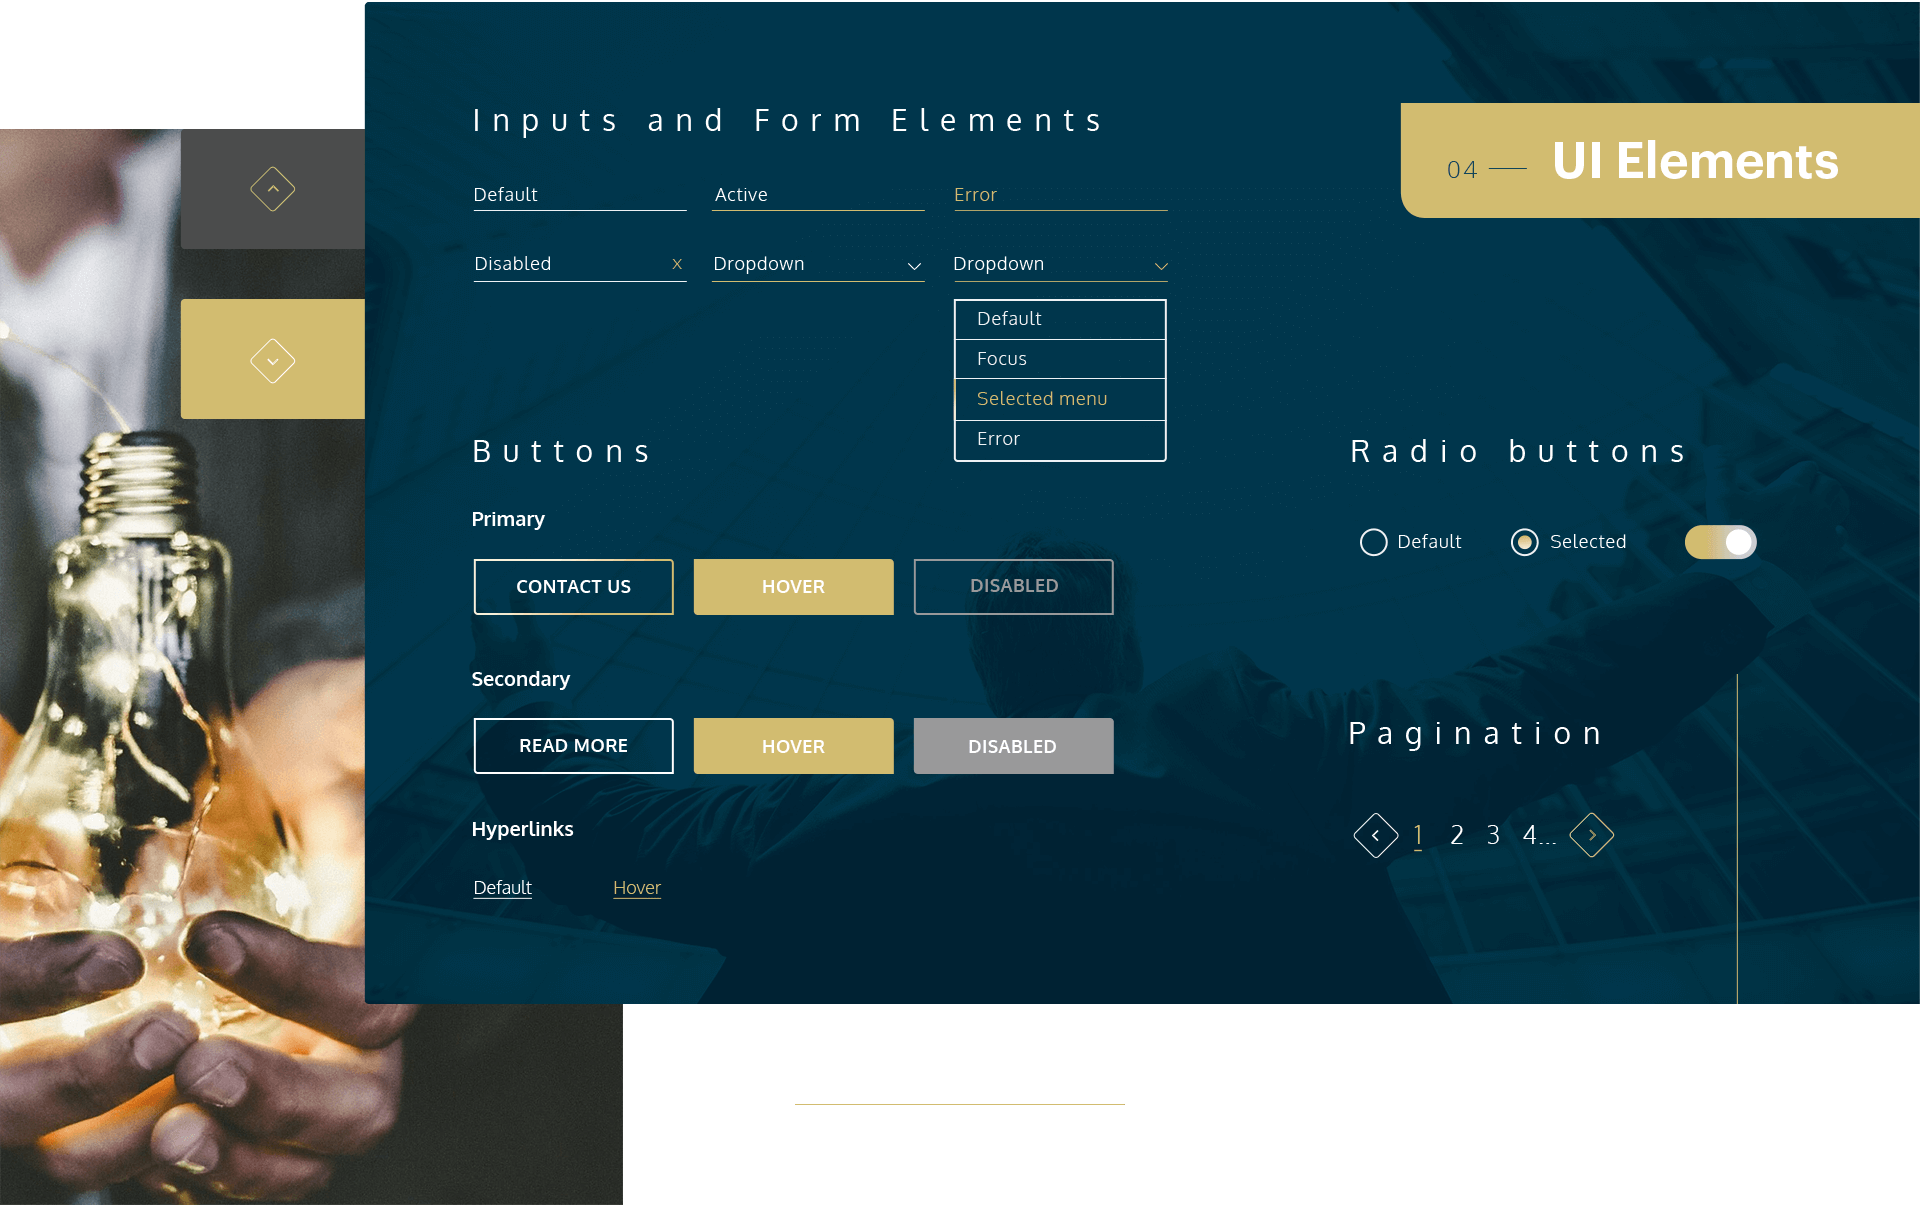The width and height of the screenshot is (1920, 1205).
Task: Click the disabled input field clear X icon
Action: click(x=676, y=264)
